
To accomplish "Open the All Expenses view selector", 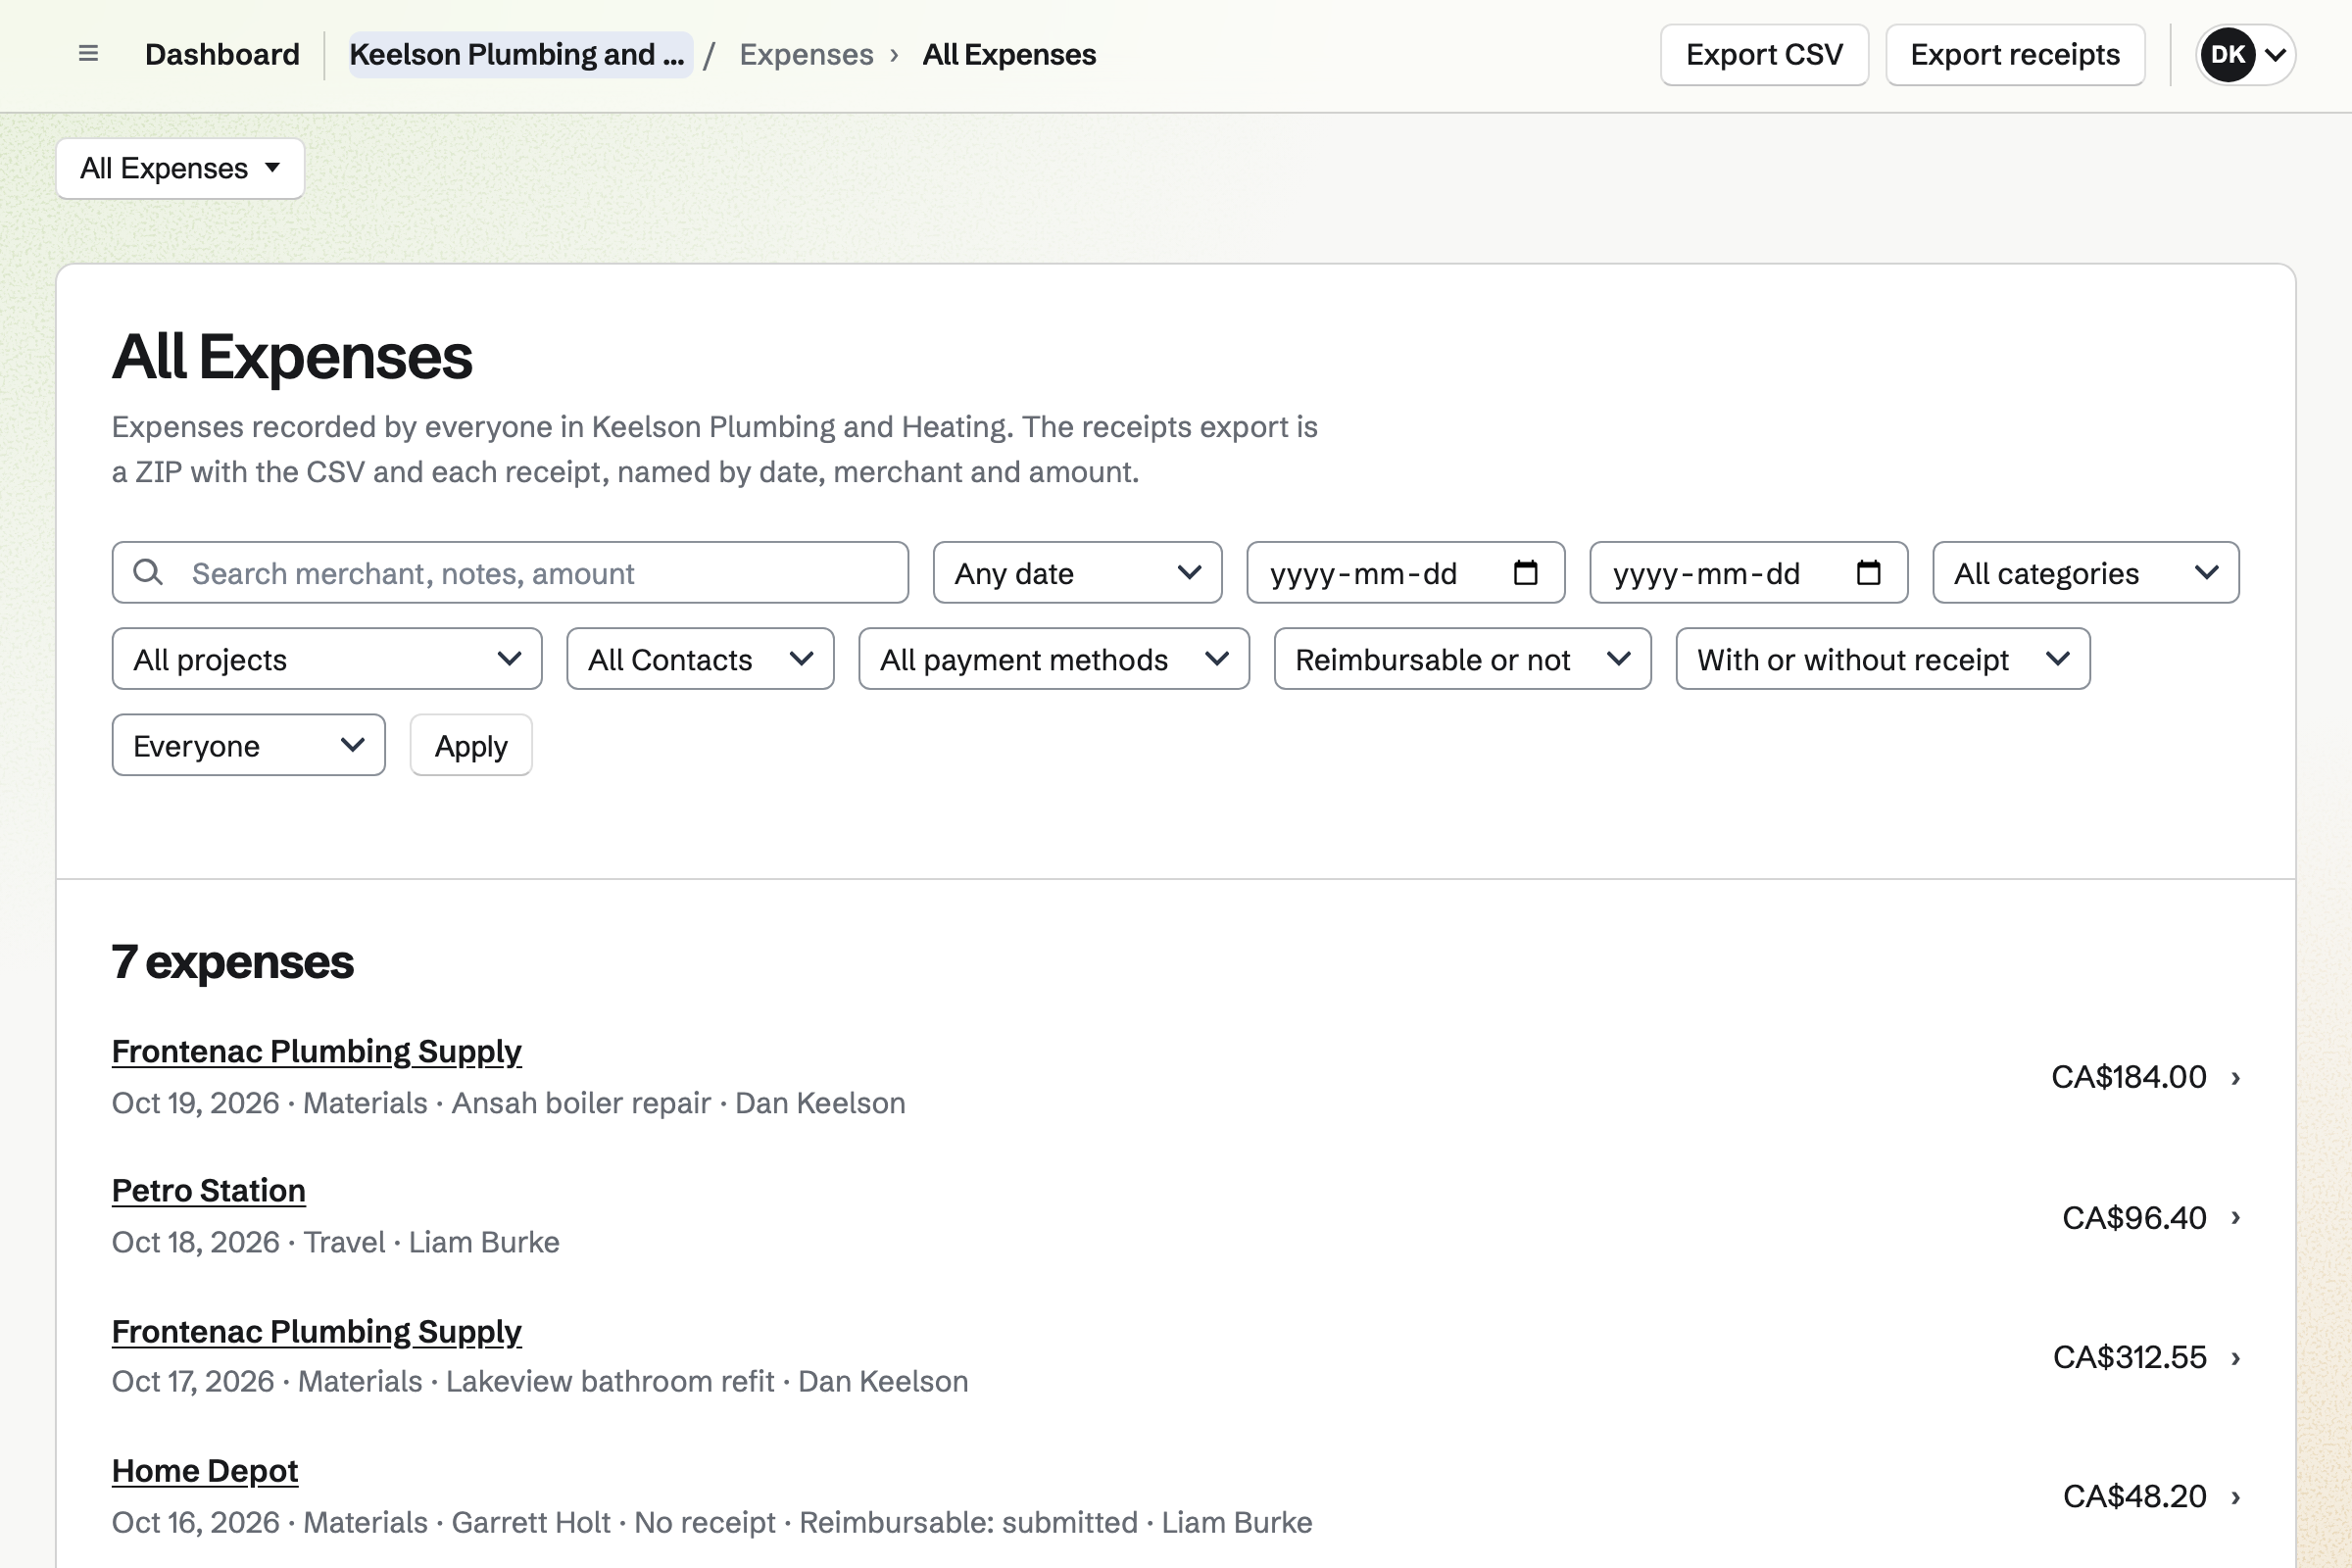I will tap(180, 168).
